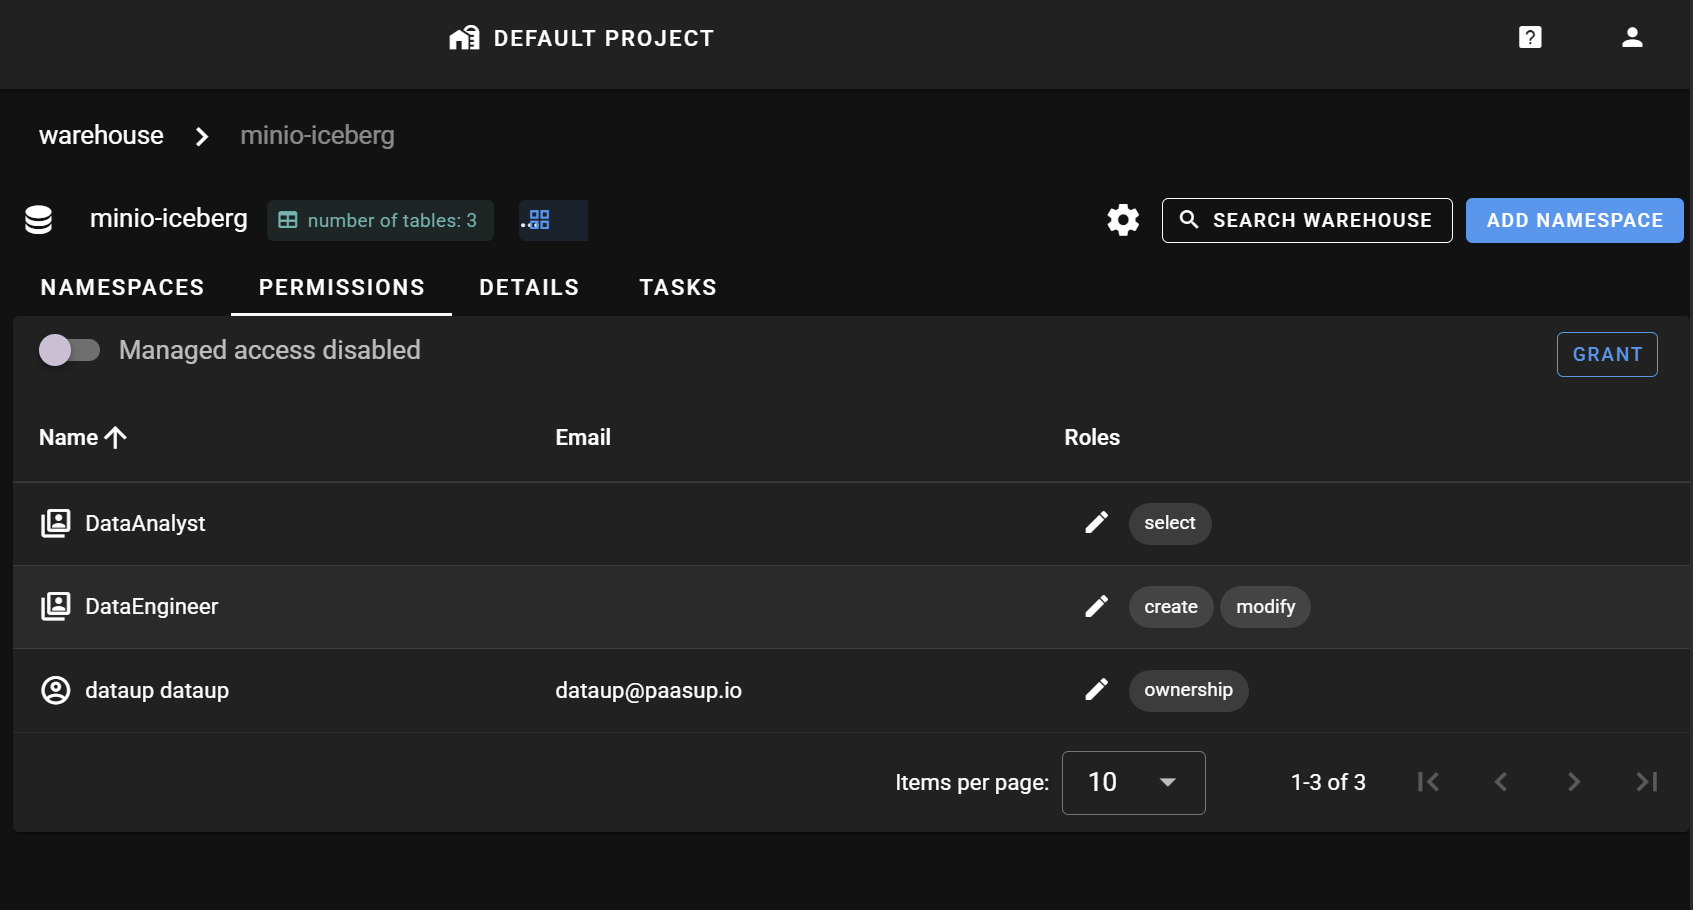Click pencil icon for dataup dataup

1096,690
